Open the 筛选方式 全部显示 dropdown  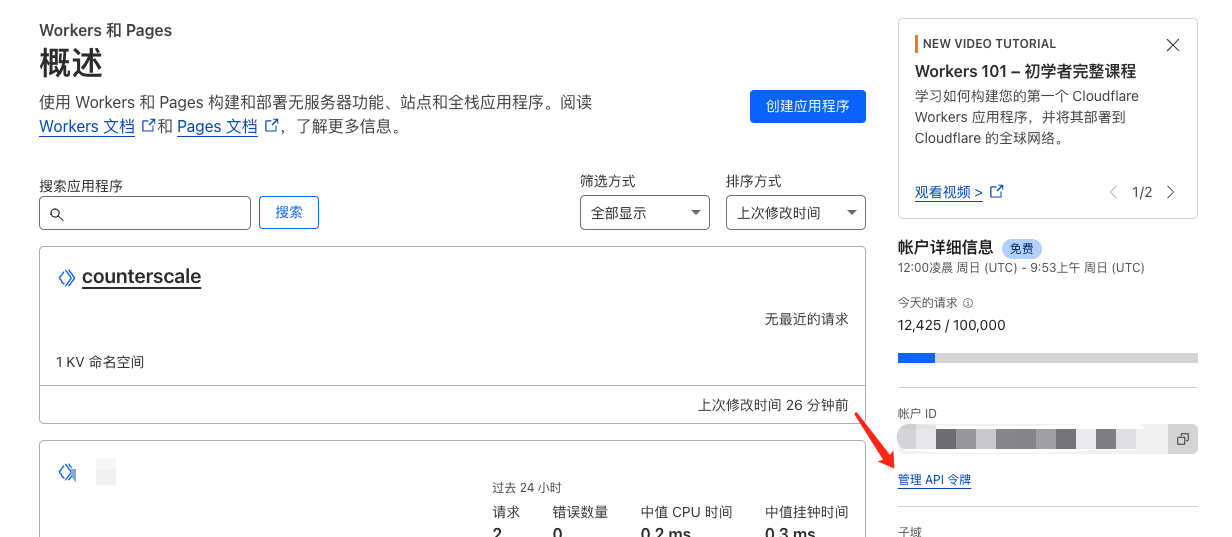645,213
